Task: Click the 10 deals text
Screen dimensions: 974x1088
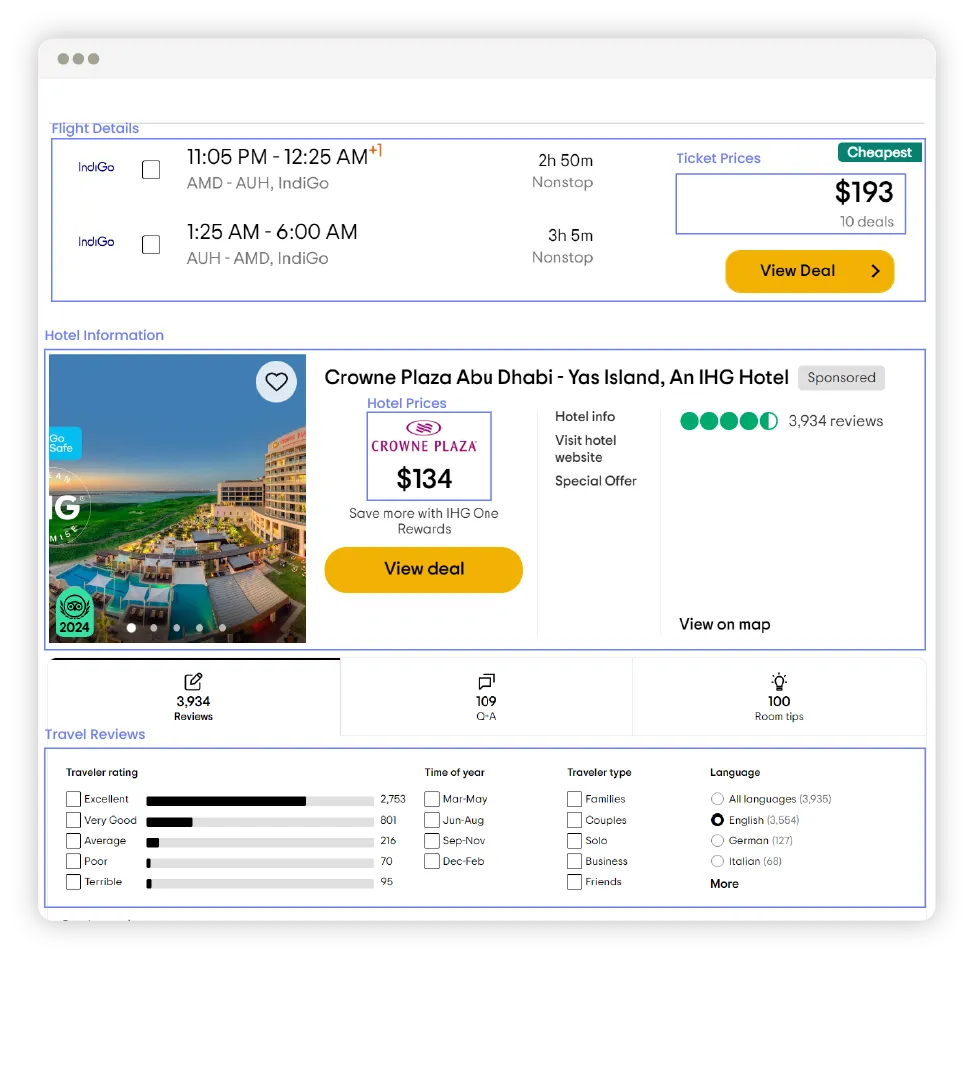Action: pyautogui.click(x=866, y=222)
